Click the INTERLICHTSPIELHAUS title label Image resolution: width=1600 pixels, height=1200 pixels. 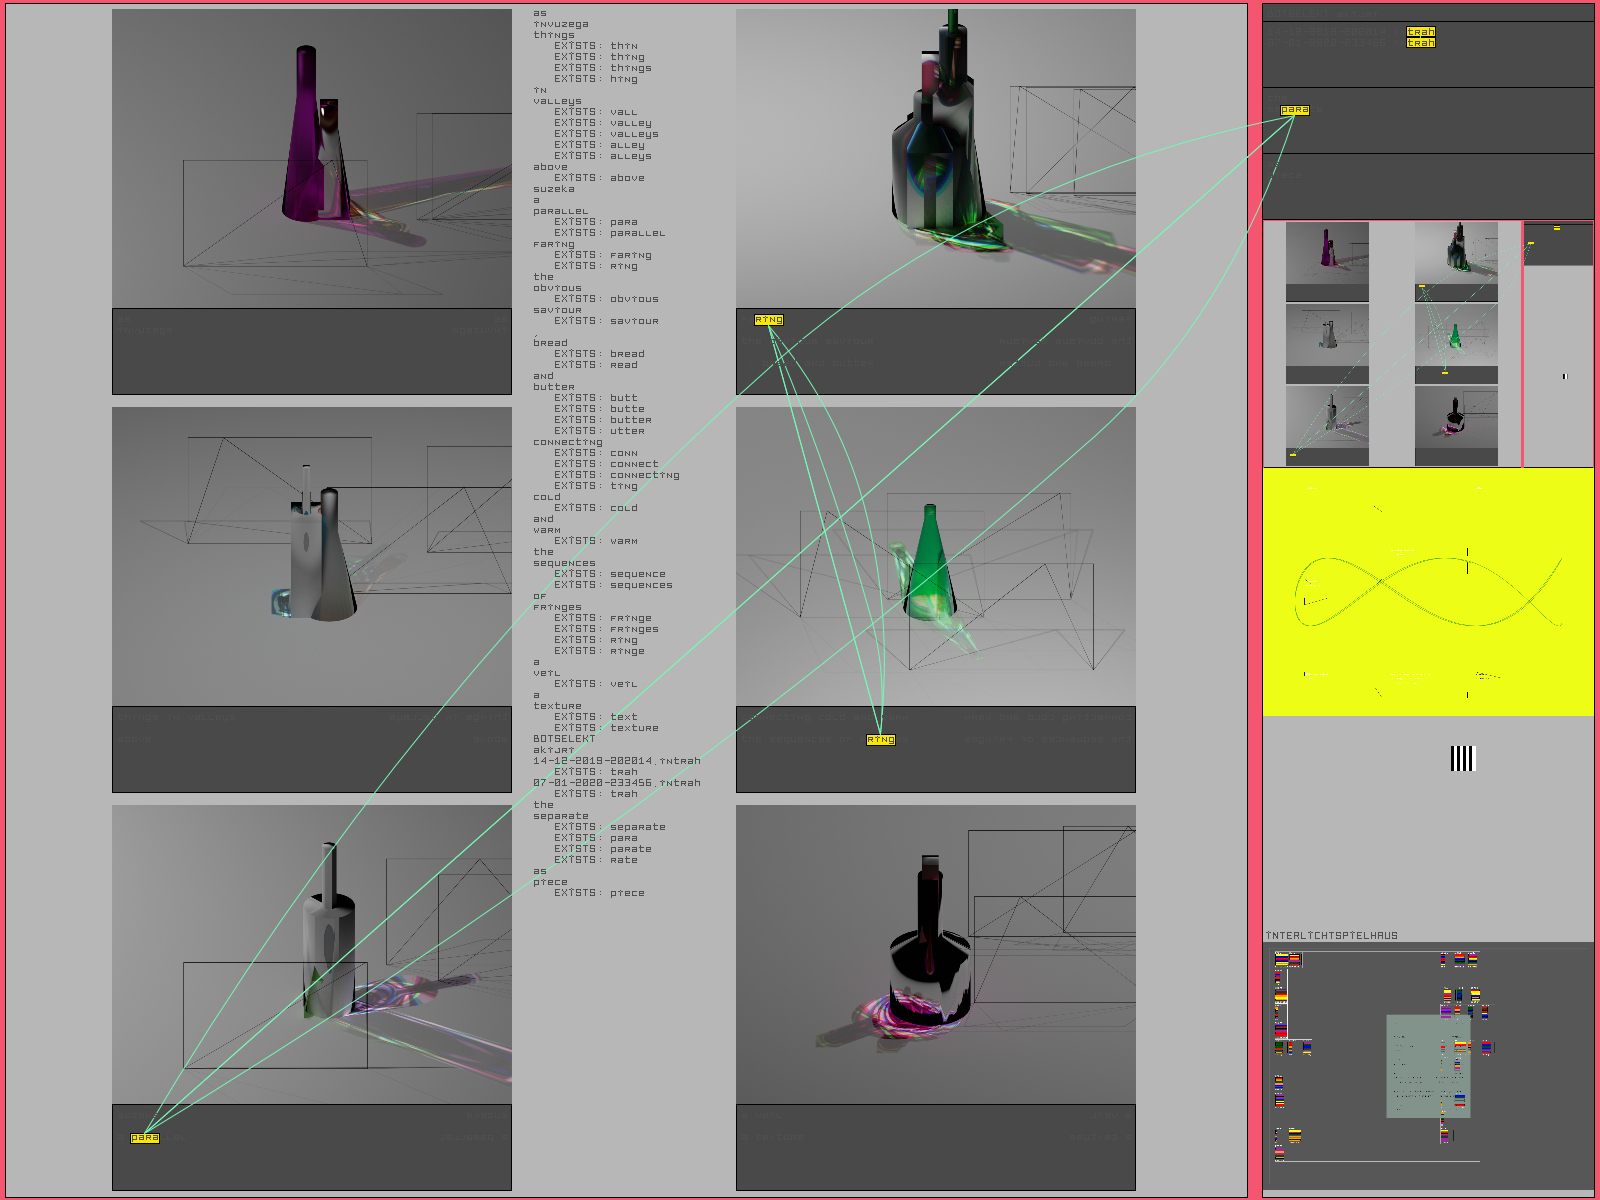[1331, 936]
